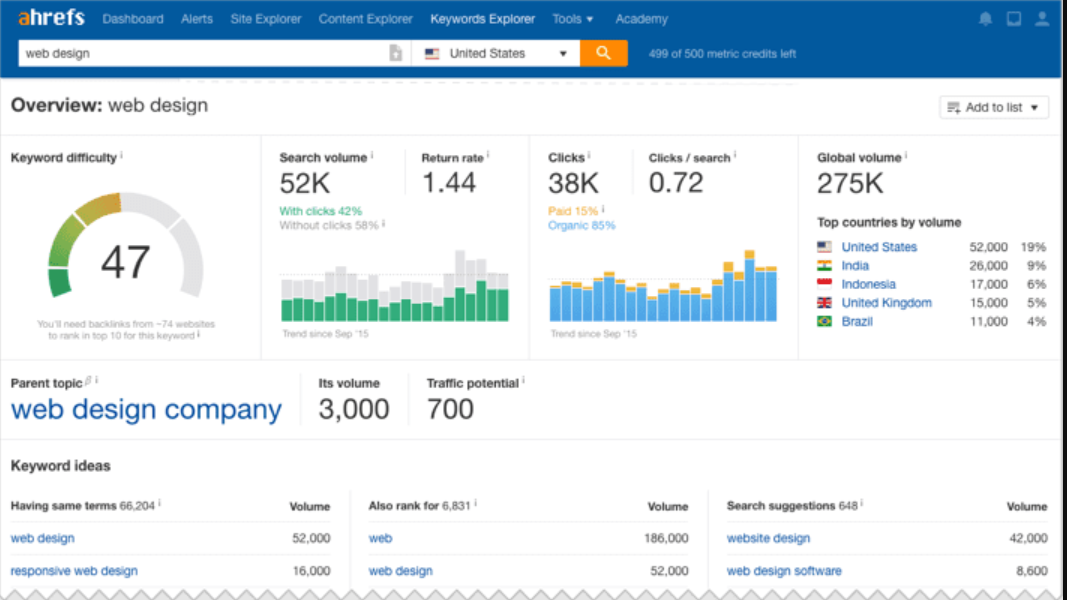Click the India country link
Screen dimensions: 1067x600
[x=855, y=266]
